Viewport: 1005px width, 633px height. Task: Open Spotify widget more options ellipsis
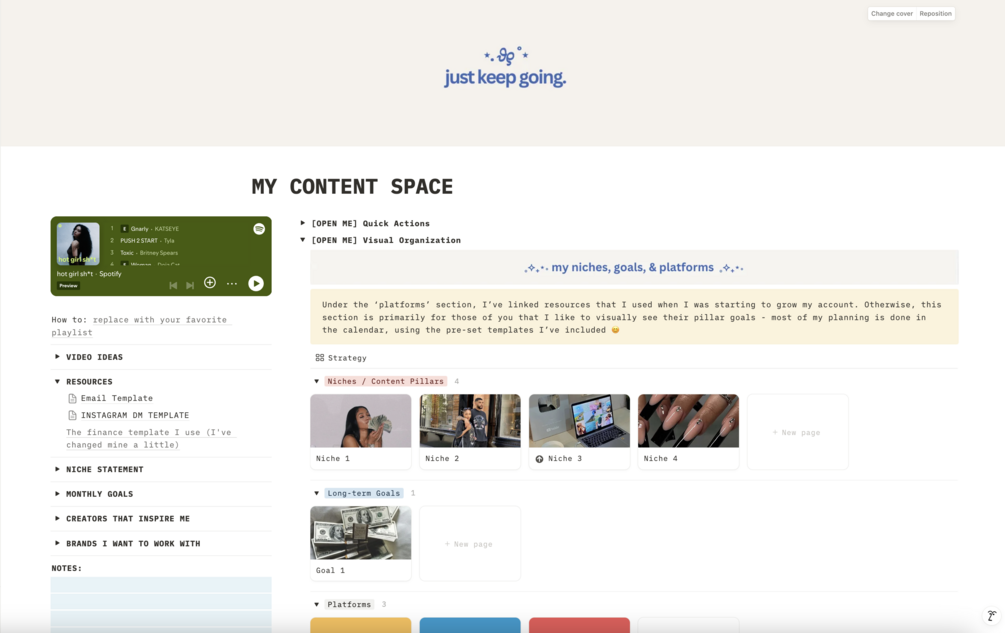[232, 283]
